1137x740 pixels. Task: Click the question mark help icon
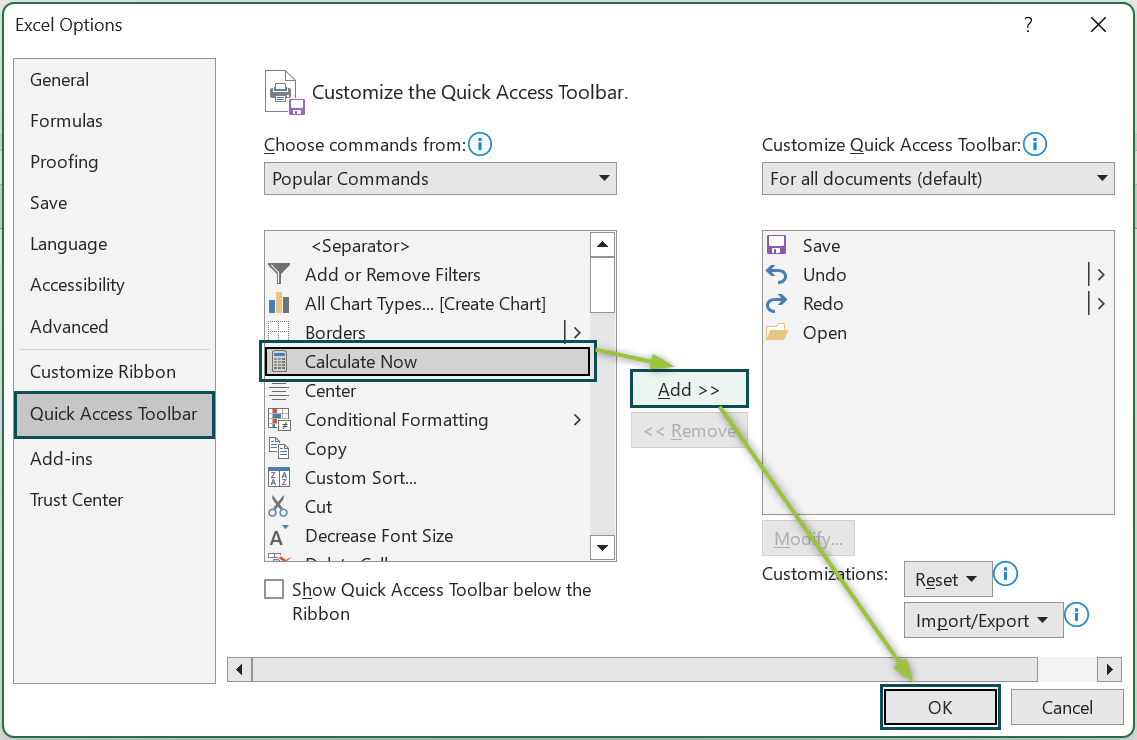tap(1028, 25)
